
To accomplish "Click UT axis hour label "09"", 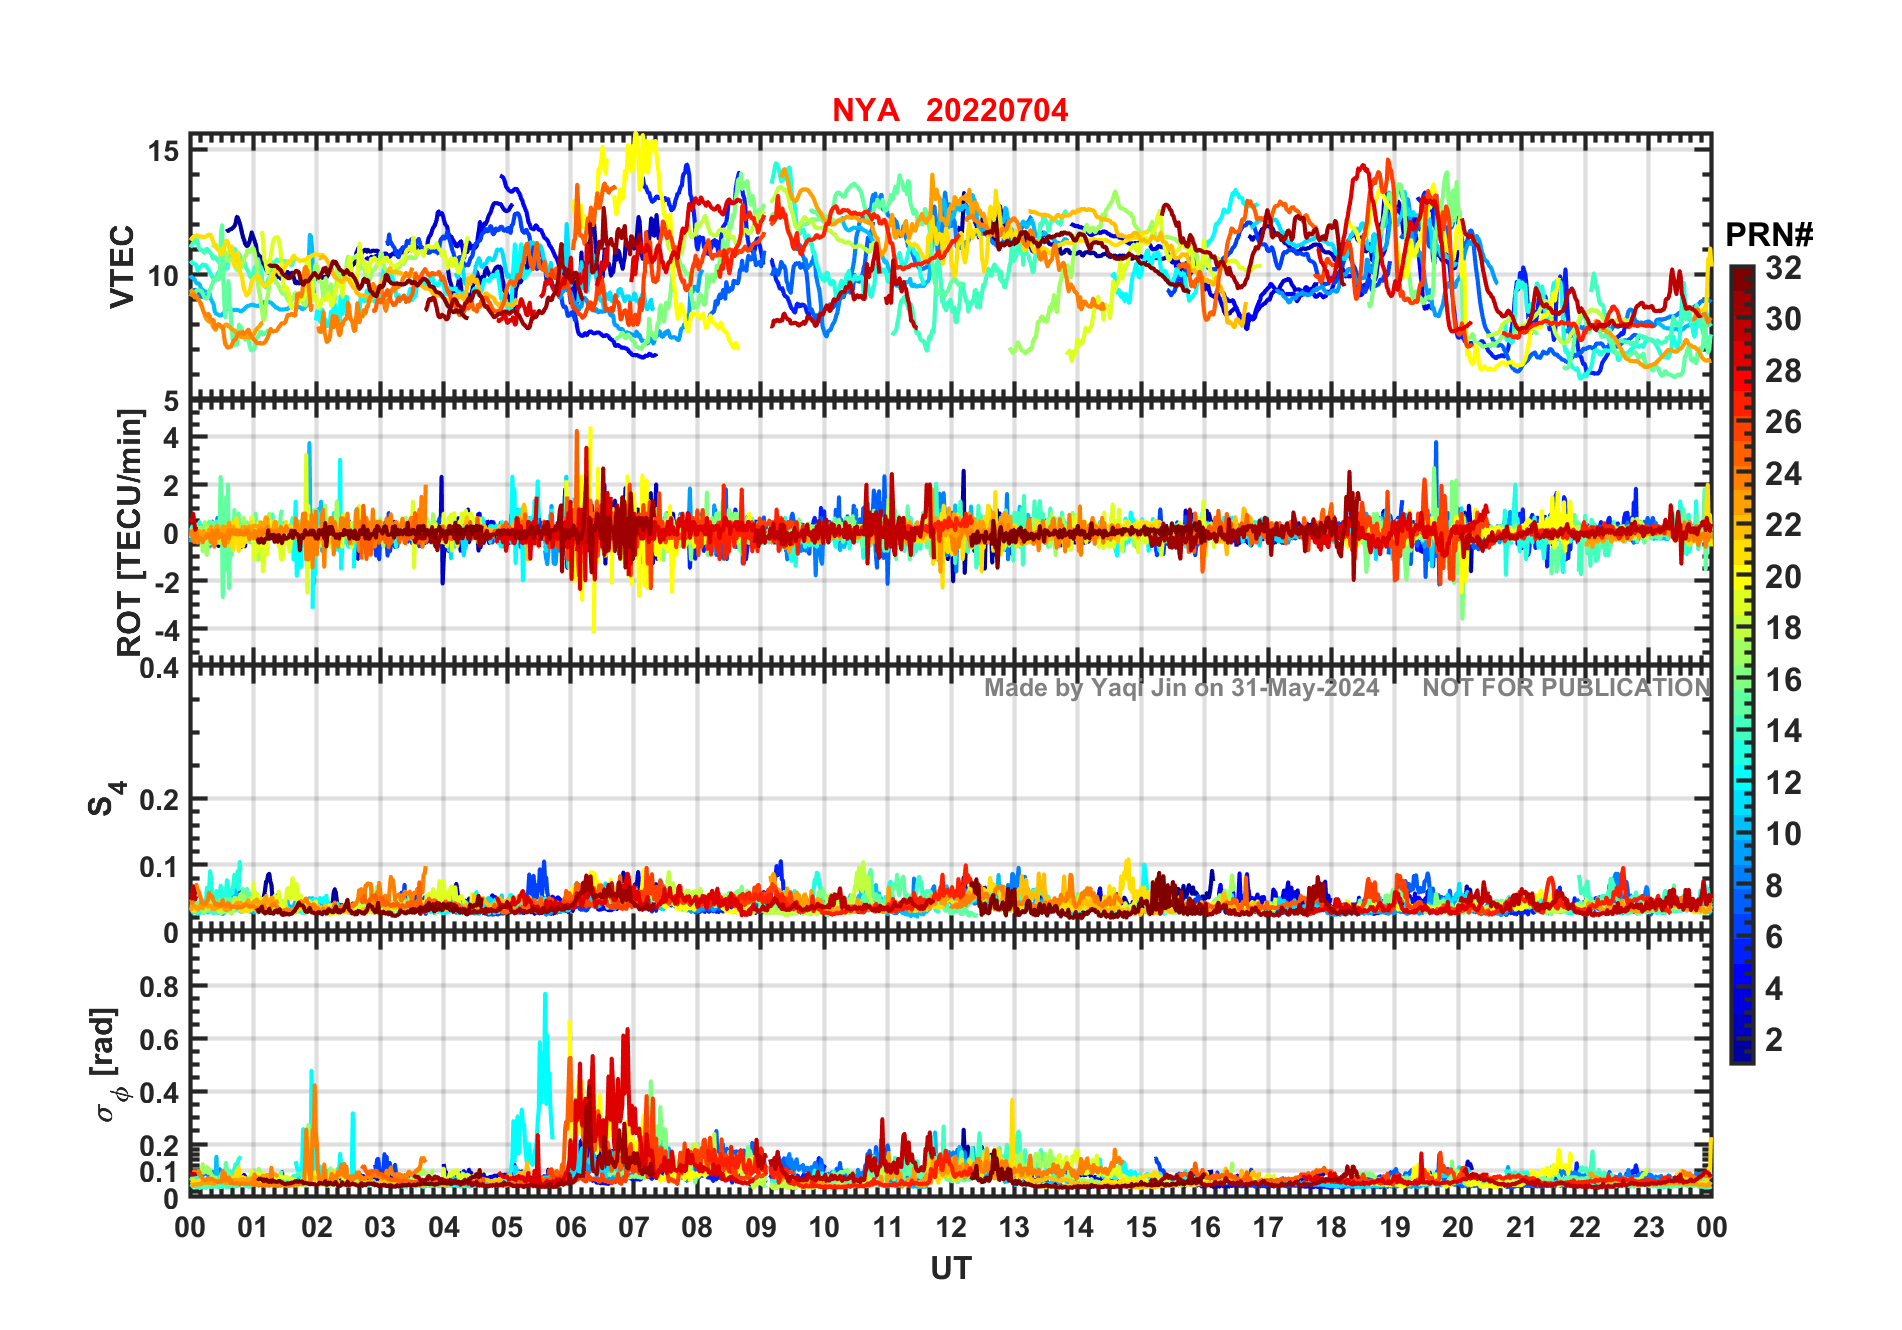I will coord(761,1228).
